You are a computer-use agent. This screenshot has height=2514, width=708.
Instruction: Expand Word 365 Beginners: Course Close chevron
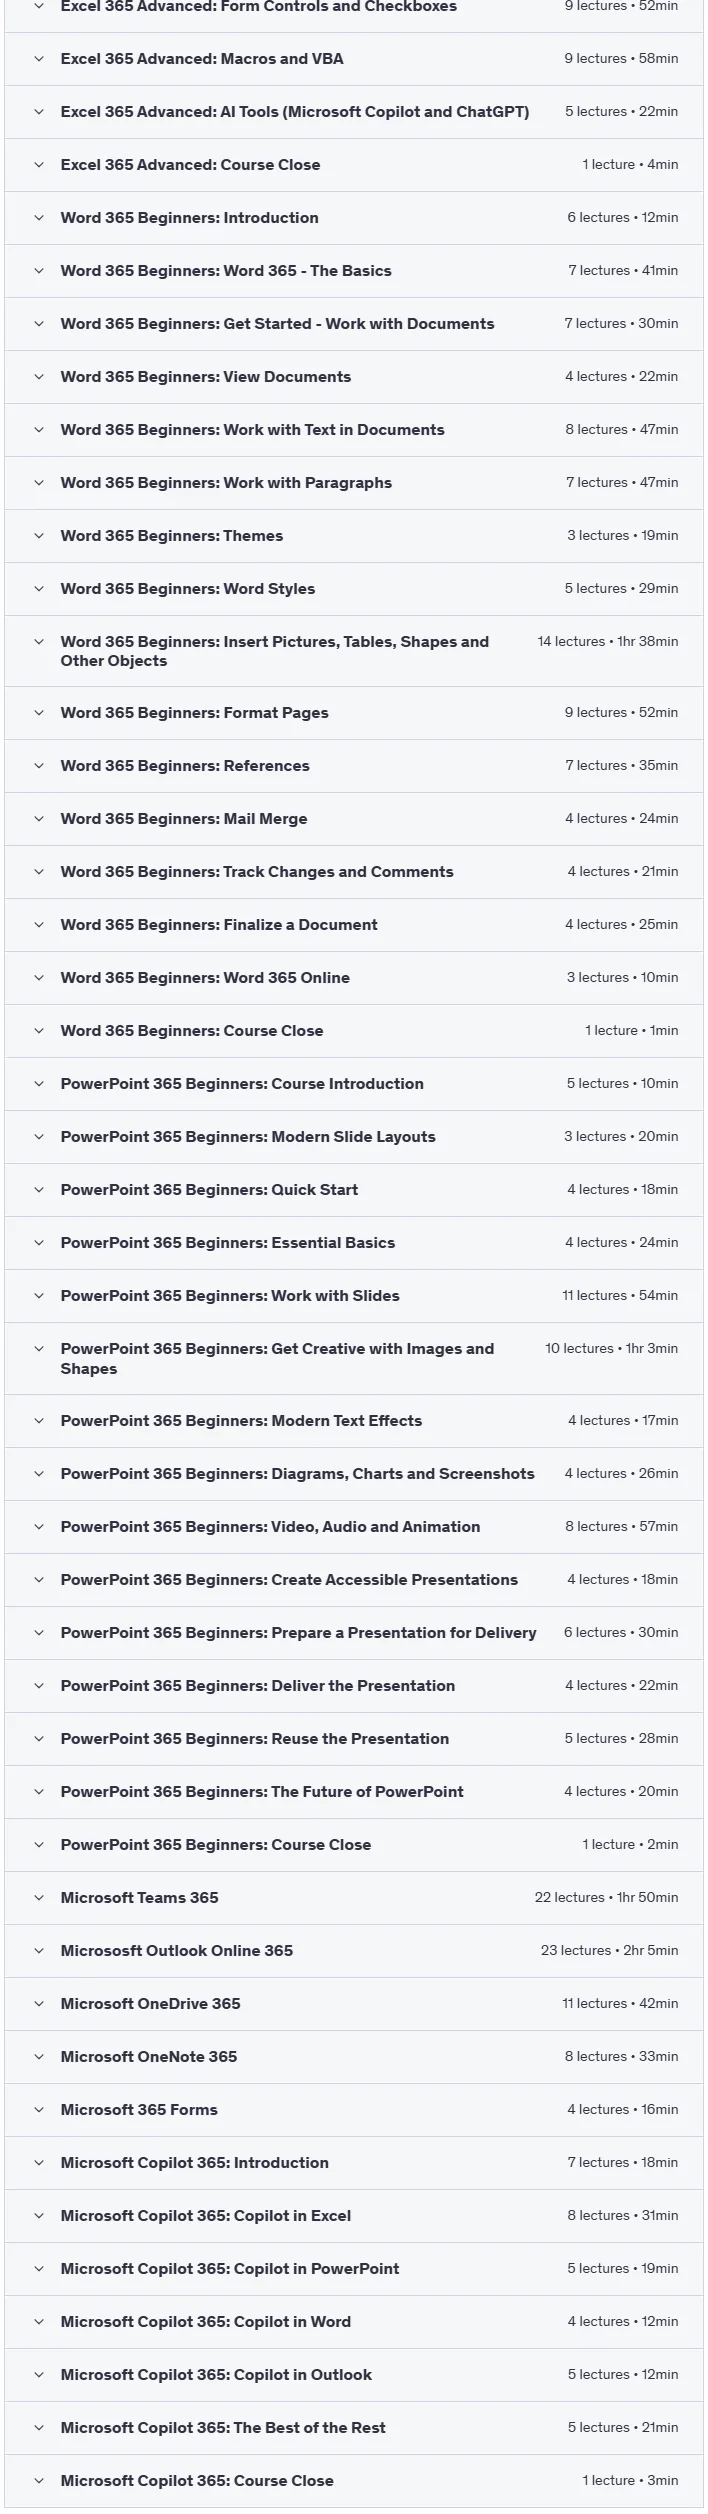click(39, 1031)
